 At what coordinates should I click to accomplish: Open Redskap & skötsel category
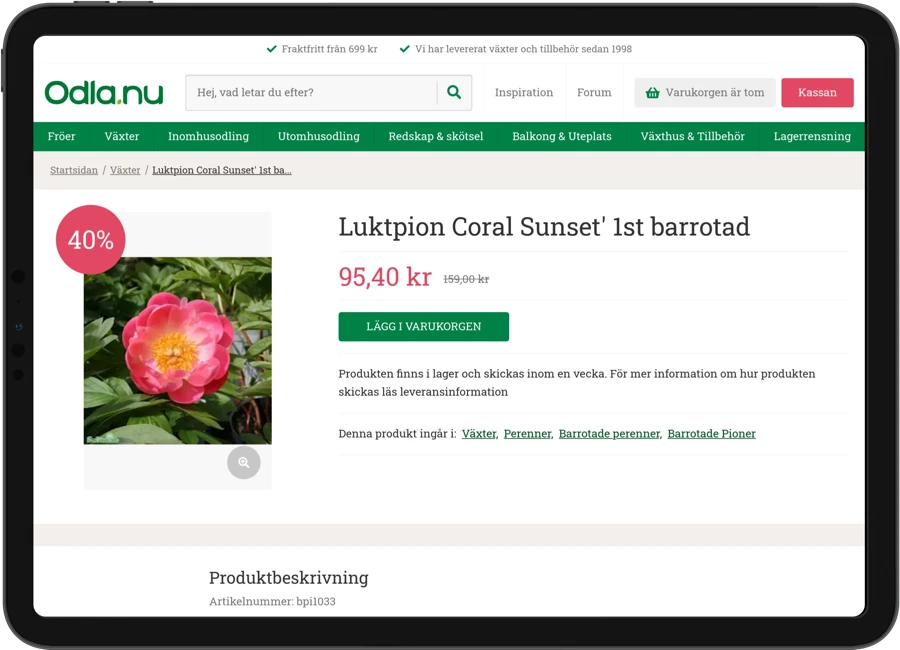click(x=435, y=136)
